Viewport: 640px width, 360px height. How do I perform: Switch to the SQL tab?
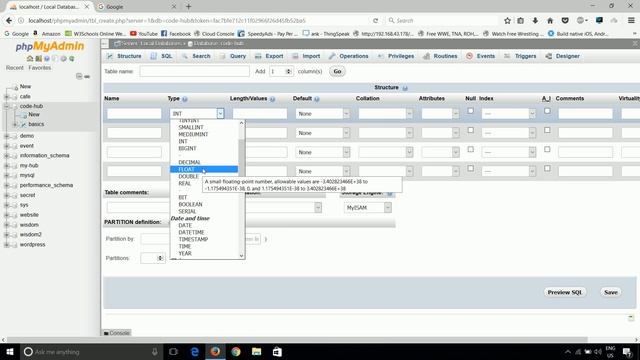pyautogui.click(x=162, y=56)
